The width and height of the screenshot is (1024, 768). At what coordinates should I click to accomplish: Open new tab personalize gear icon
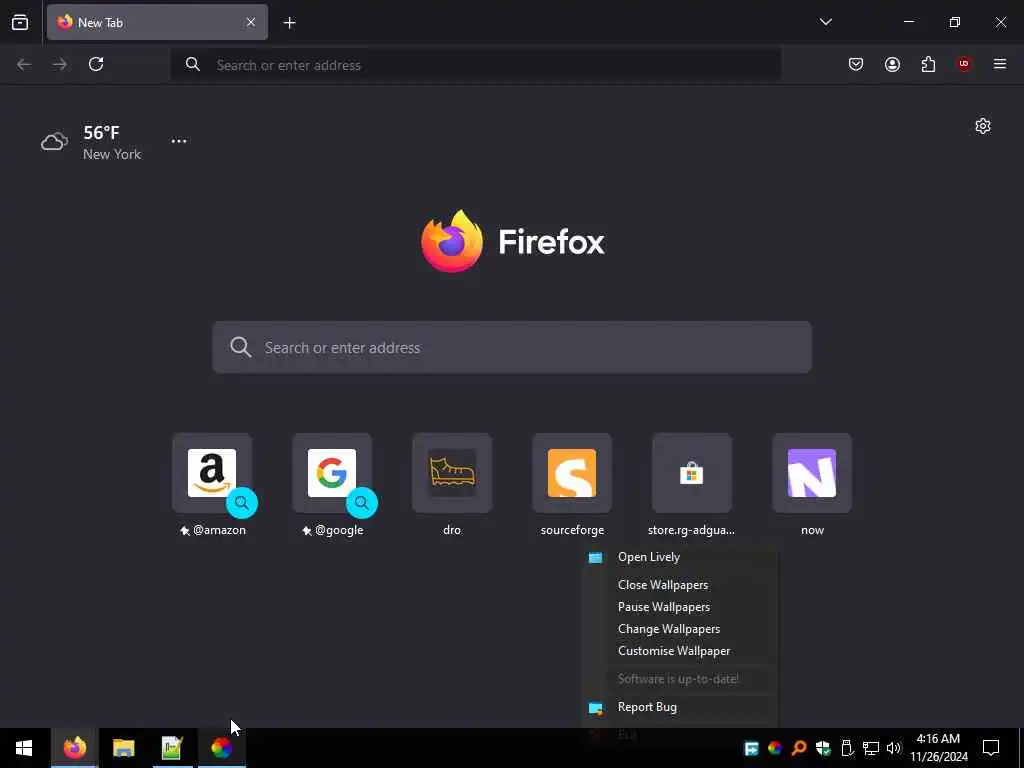click(x=983, y=126)
